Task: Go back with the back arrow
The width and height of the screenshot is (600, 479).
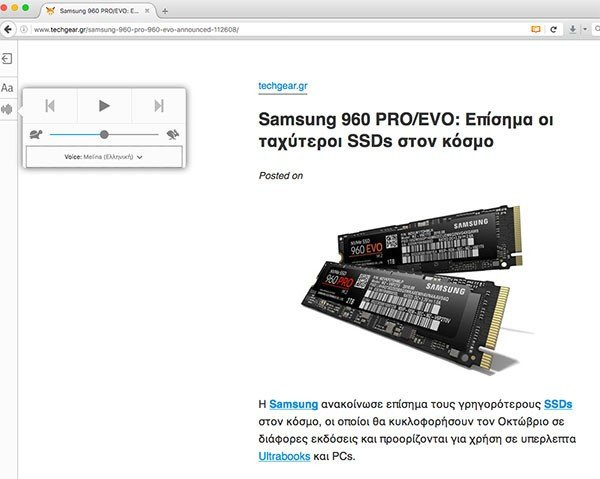Action: 8,29
